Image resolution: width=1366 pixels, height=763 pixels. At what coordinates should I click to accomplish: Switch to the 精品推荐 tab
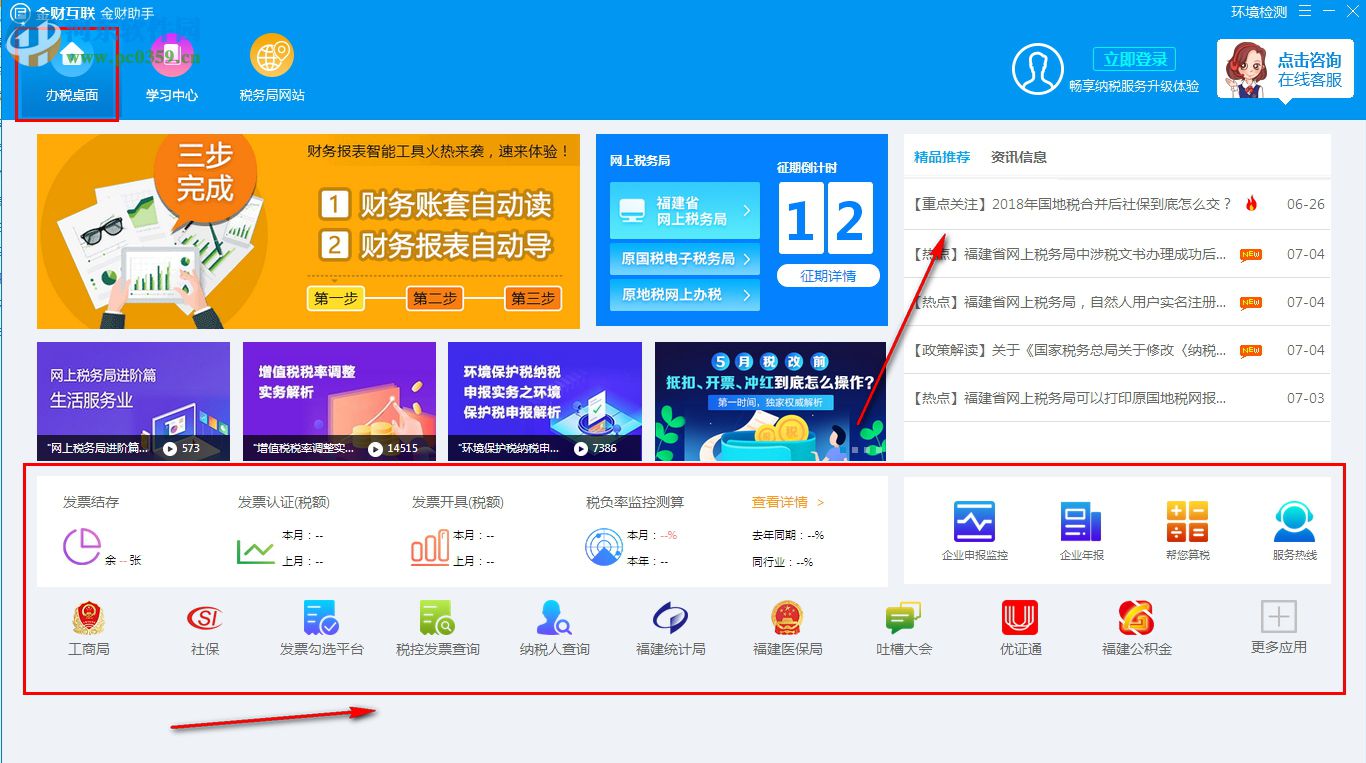click(942, 157)
